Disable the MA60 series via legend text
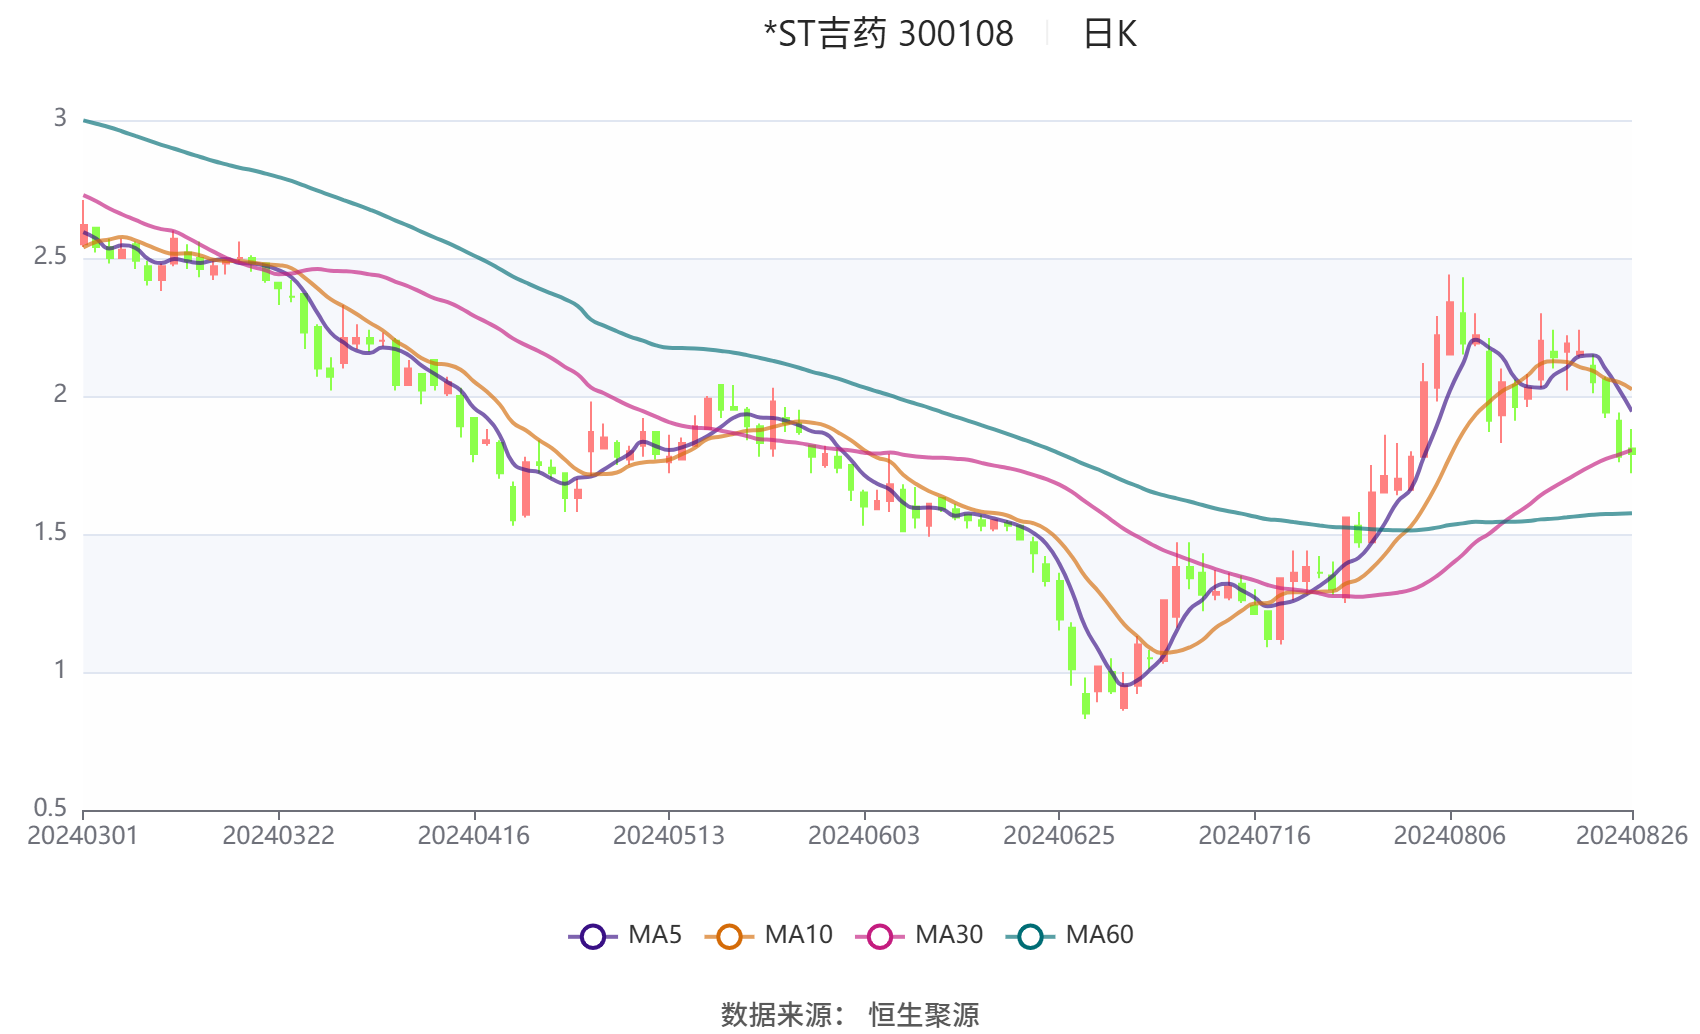 (x=1099, y=935)
